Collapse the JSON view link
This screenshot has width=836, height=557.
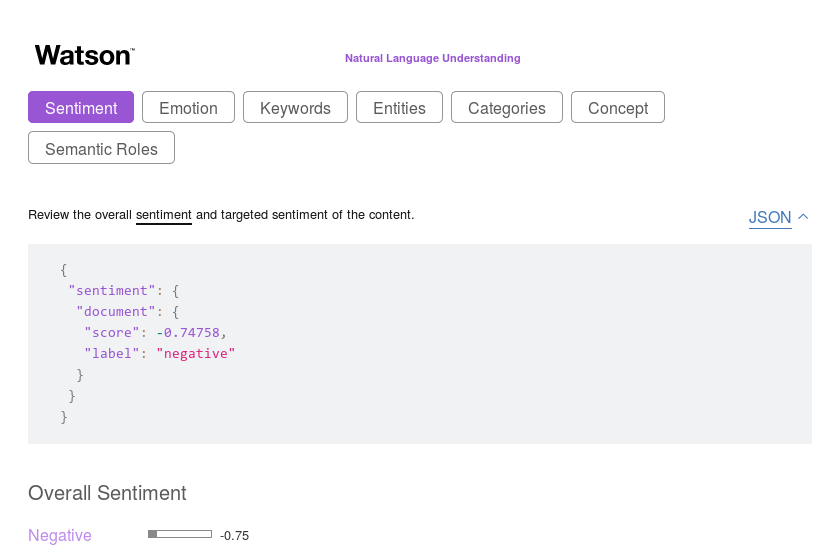pos(770,217)
